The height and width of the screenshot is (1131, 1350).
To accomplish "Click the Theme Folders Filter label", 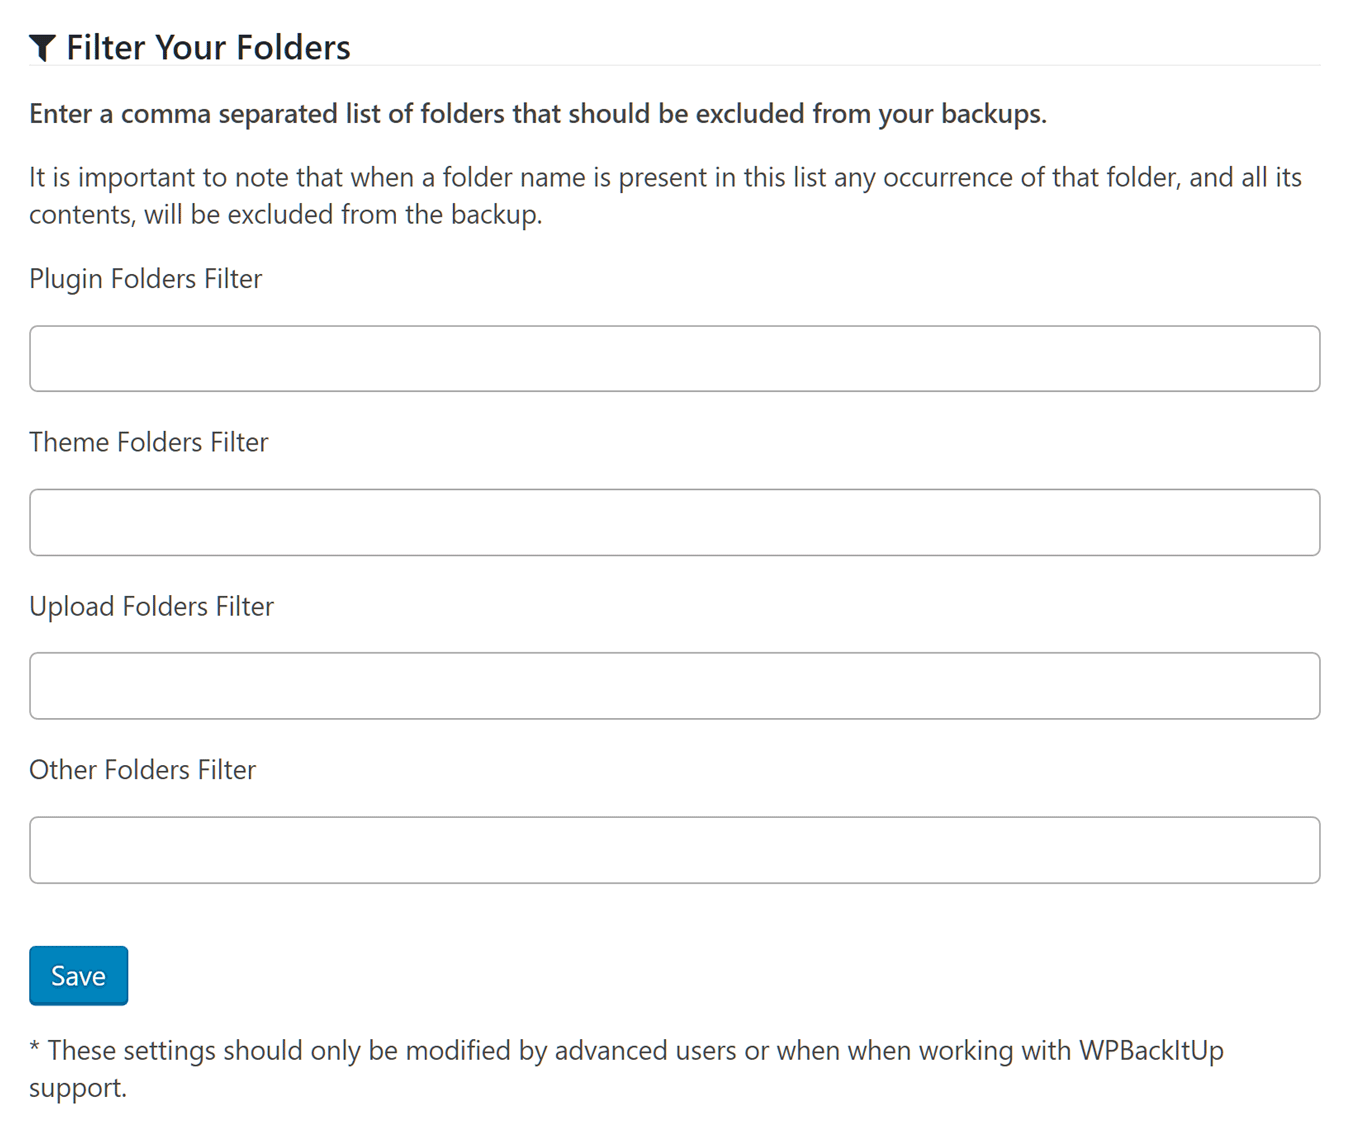I will pos(148,442).
